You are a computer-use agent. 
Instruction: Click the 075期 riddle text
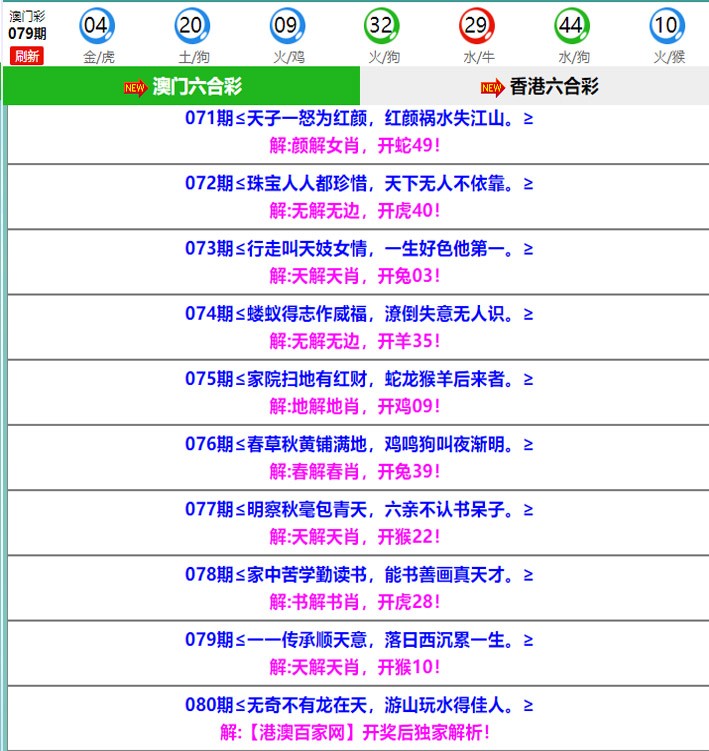[x=358, y=380]
